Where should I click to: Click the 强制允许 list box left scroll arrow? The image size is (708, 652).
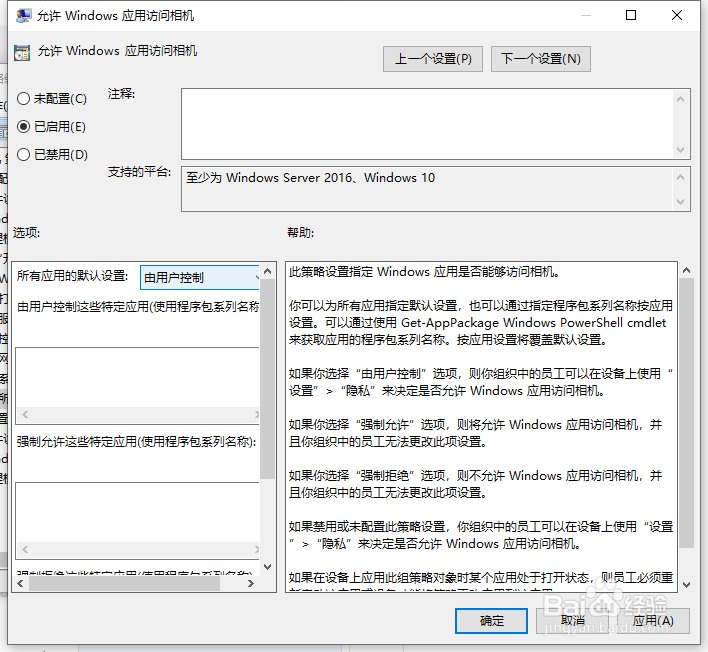tap(25, 549)
